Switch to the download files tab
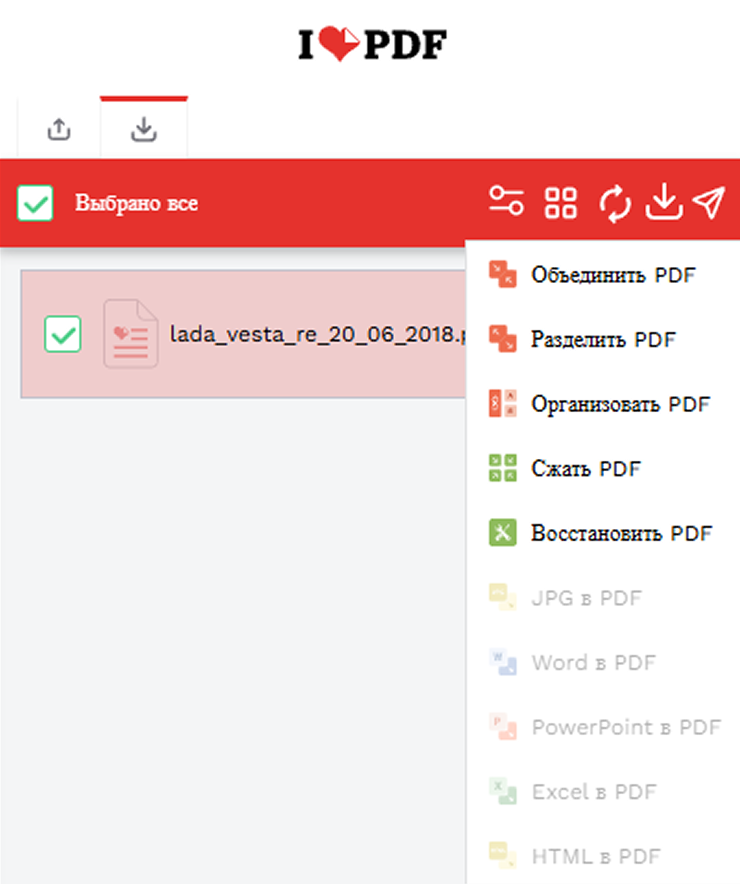740x884 pixels. pyautogui.click(x=144, y=129)
